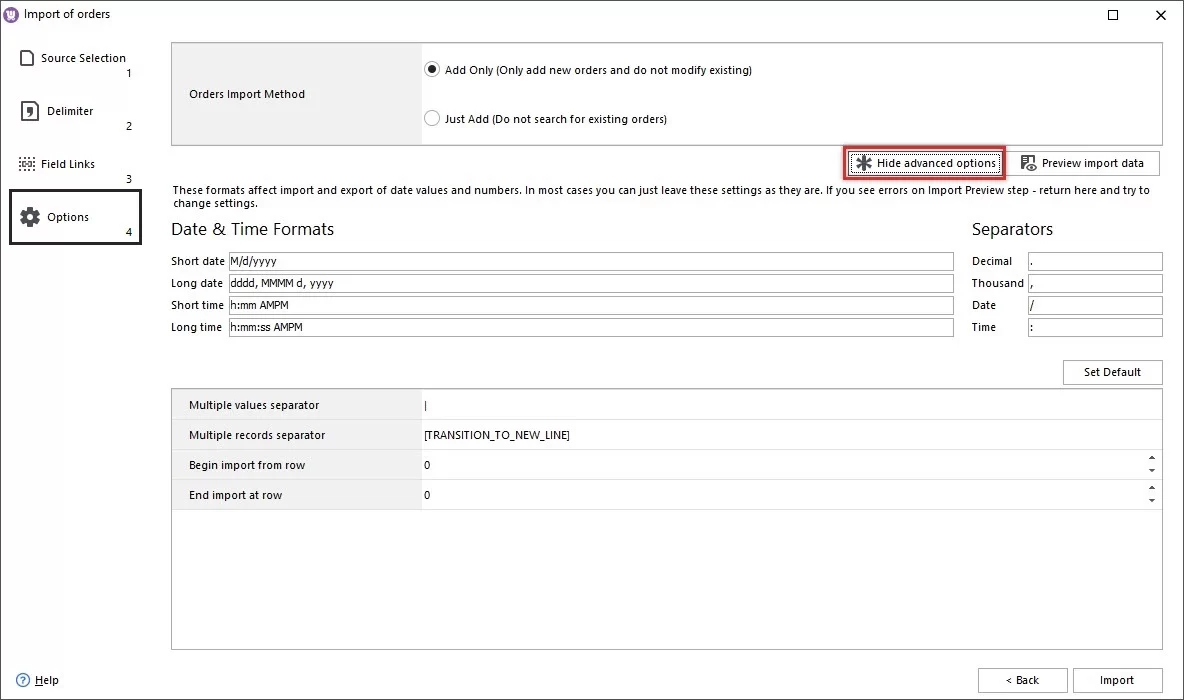Click the Help question mark icon
Screen dimensions: 1184x700
click(23, 680)
